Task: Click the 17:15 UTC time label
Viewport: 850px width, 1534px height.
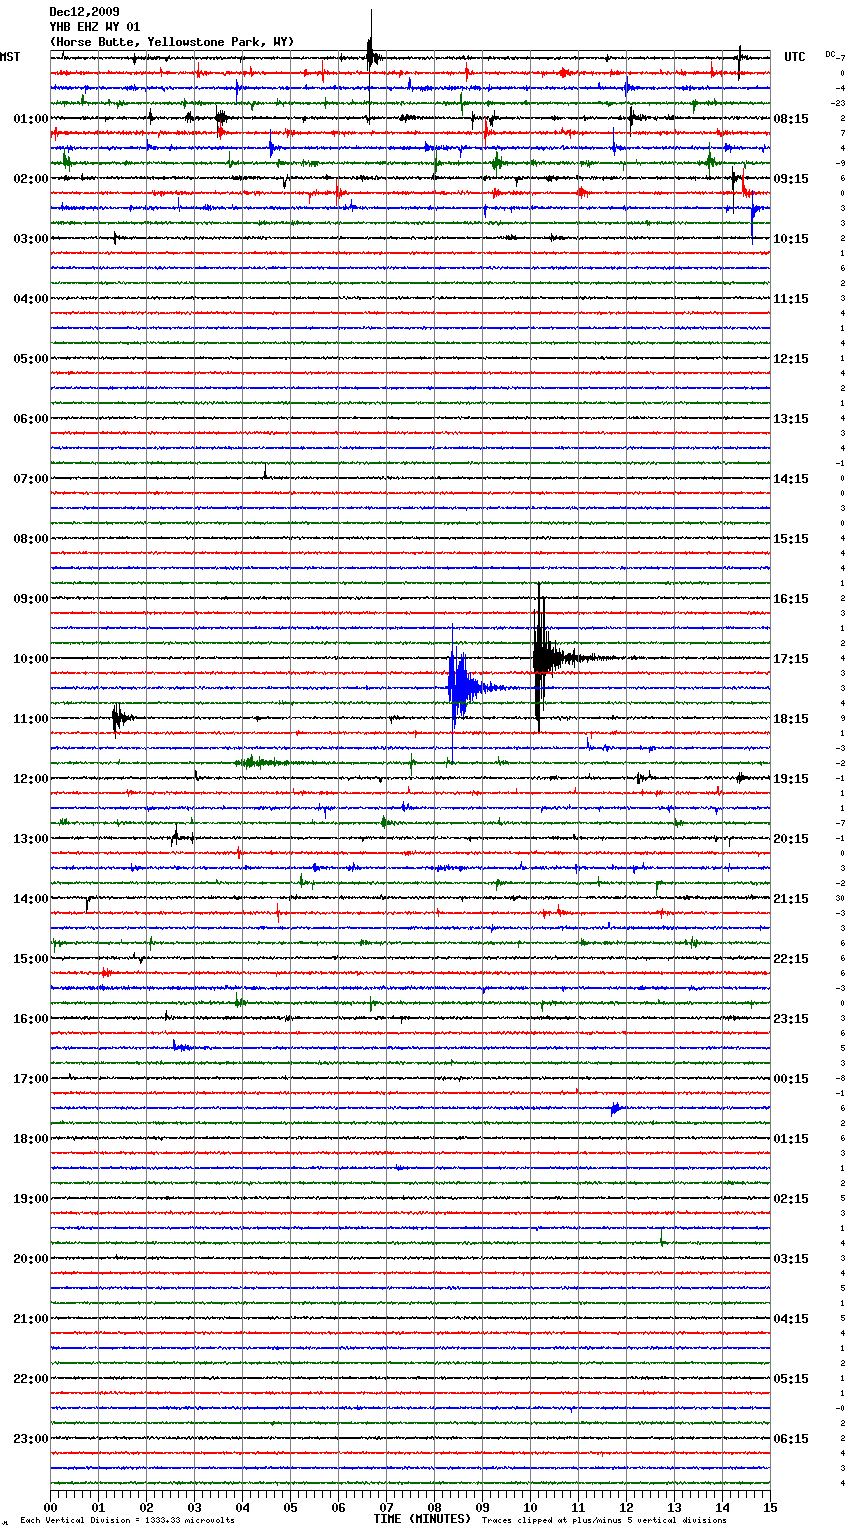Action: [x=791, y=659]
